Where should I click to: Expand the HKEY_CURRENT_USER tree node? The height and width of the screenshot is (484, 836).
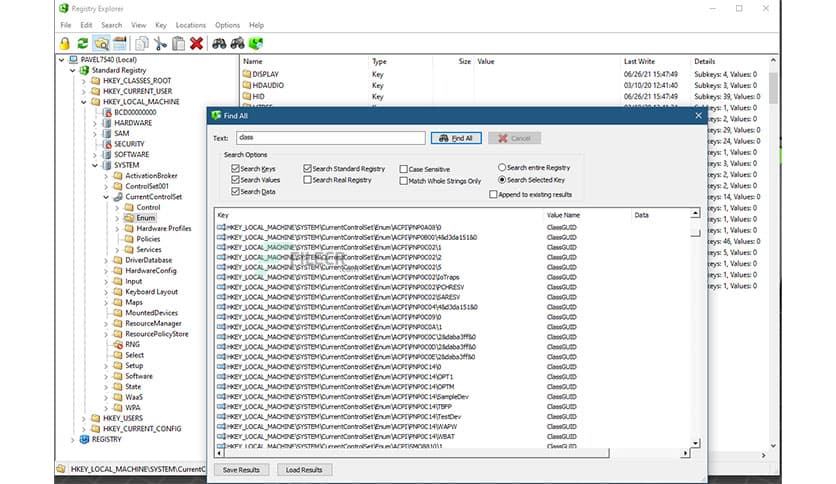[84, 91]
